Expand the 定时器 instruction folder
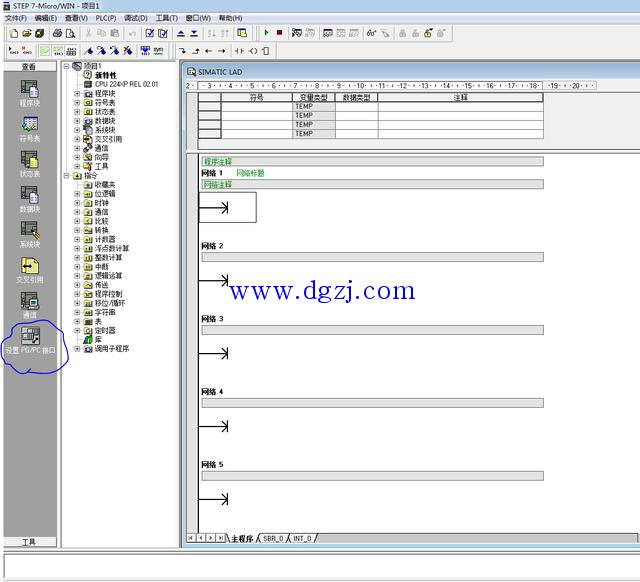Screen dimensions: 640x582 point(77,330)
